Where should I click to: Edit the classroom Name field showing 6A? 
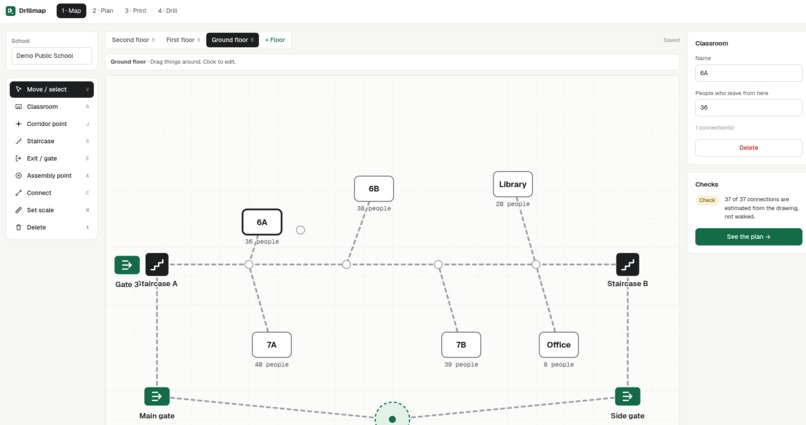(748, 73)
